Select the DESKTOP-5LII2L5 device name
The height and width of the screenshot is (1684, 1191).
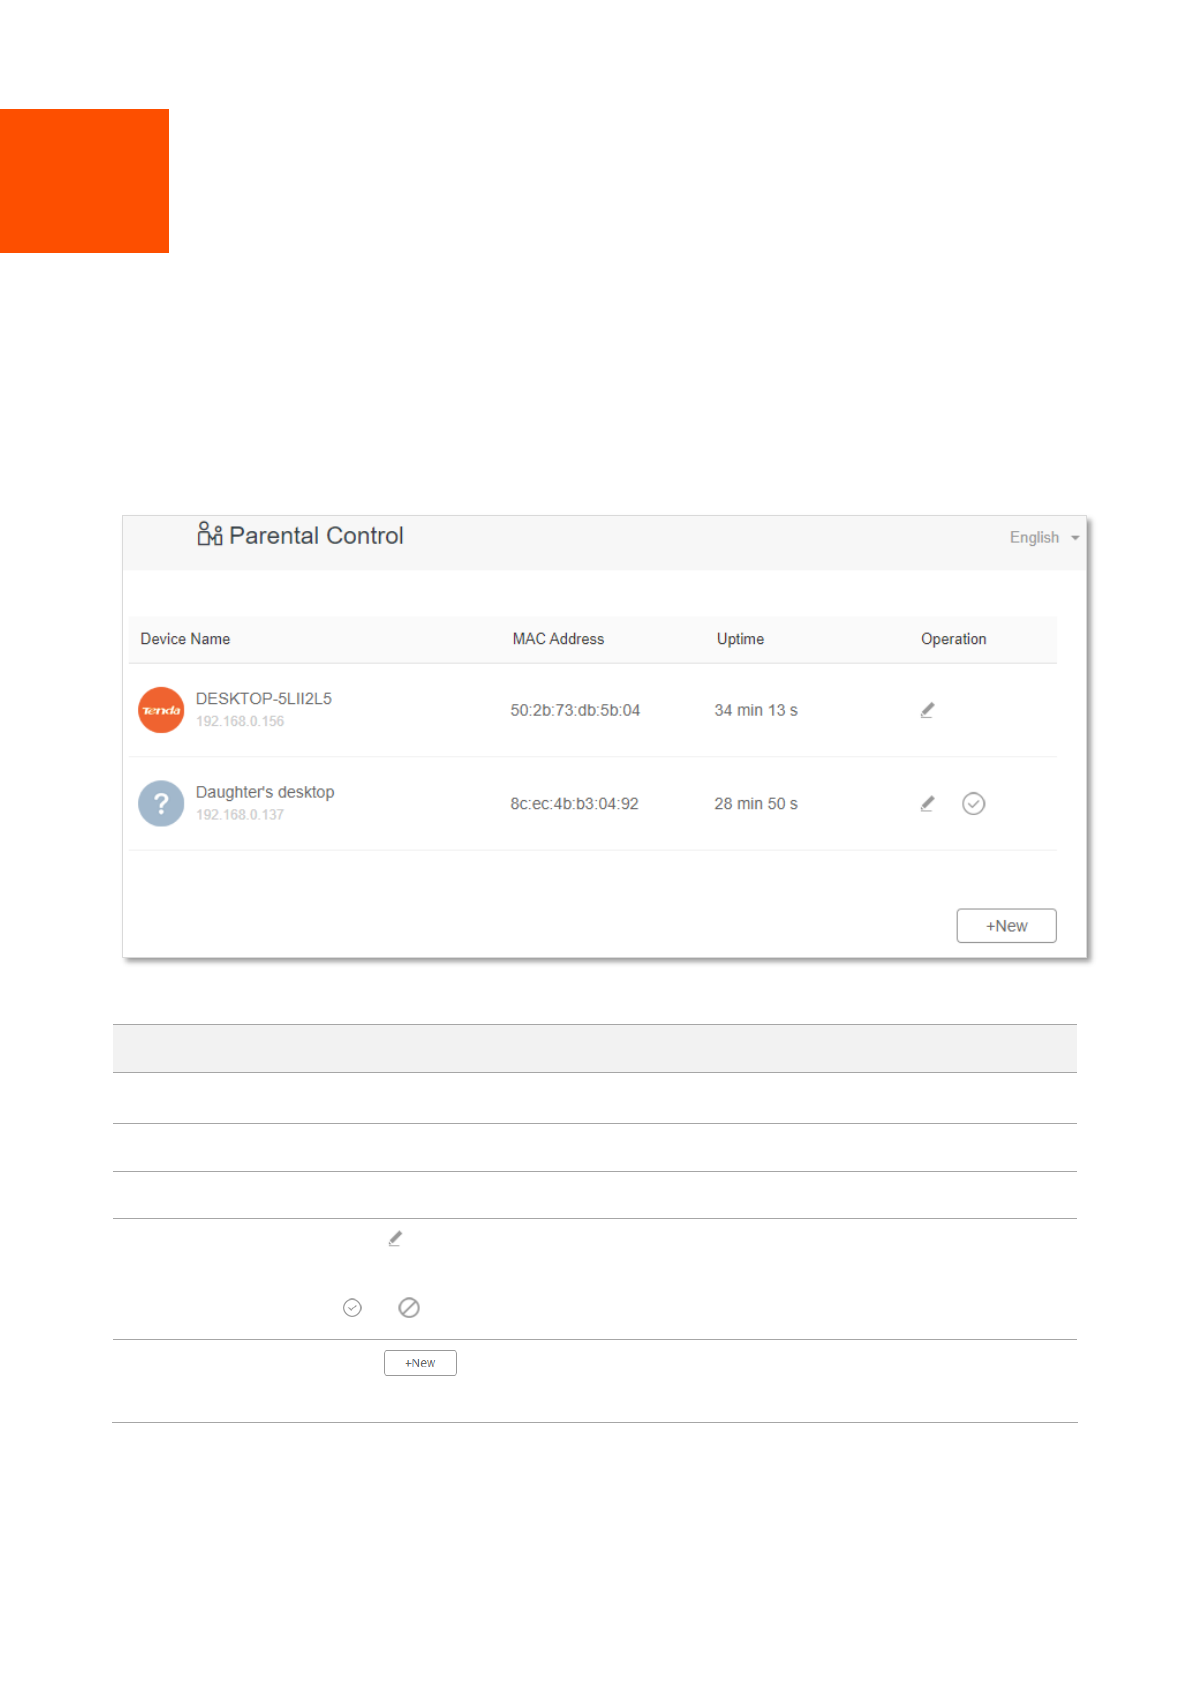[263, 699]
